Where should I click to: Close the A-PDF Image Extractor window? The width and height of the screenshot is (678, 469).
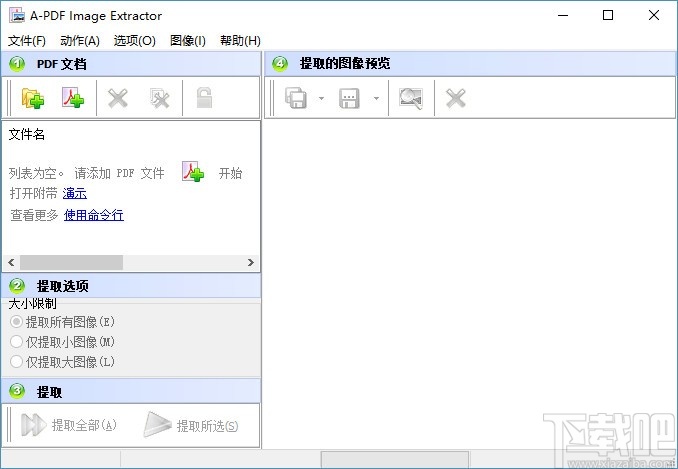[654, 16]
